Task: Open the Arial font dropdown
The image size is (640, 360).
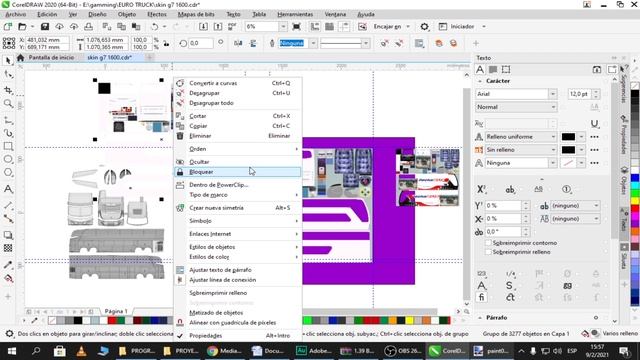Action: pyautogui.click(x=553, y=94)
